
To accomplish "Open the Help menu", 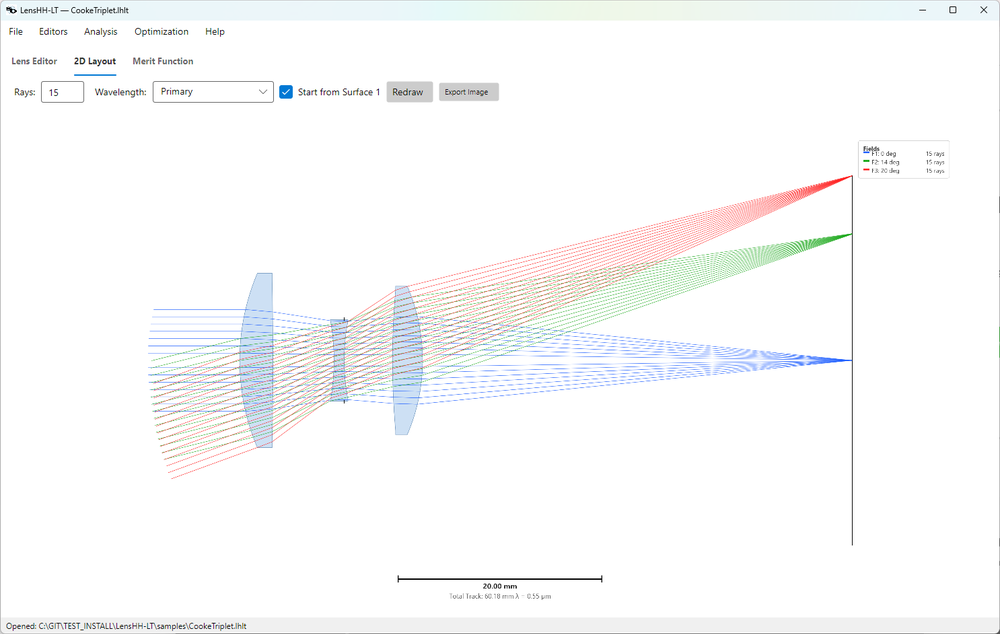I will [215, 31].
